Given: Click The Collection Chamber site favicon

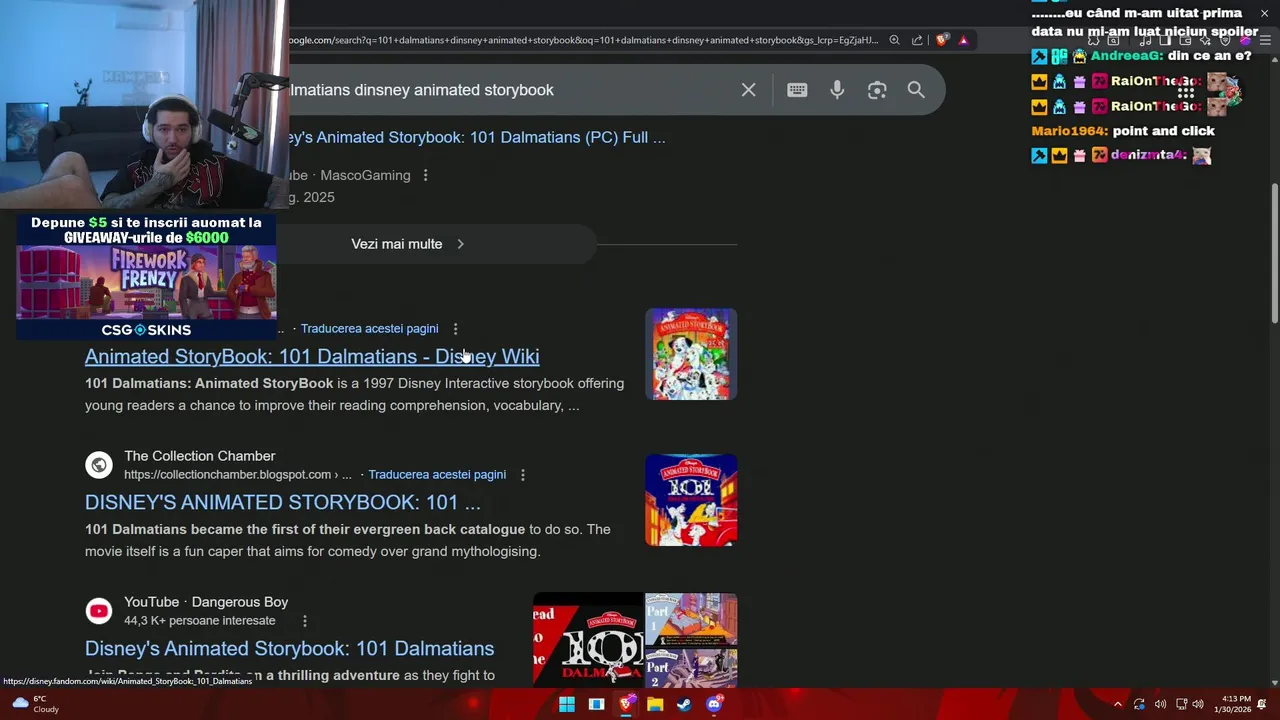Looking at the screenshot, I should tap(99, 465).
